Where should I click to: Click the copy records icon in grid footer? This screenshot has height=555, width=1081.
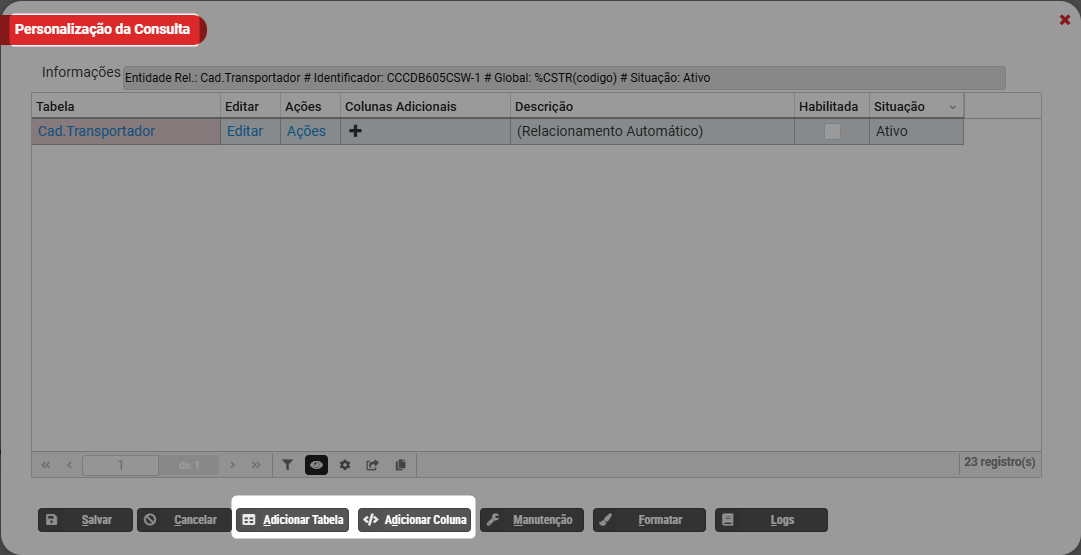pos(401,465)
